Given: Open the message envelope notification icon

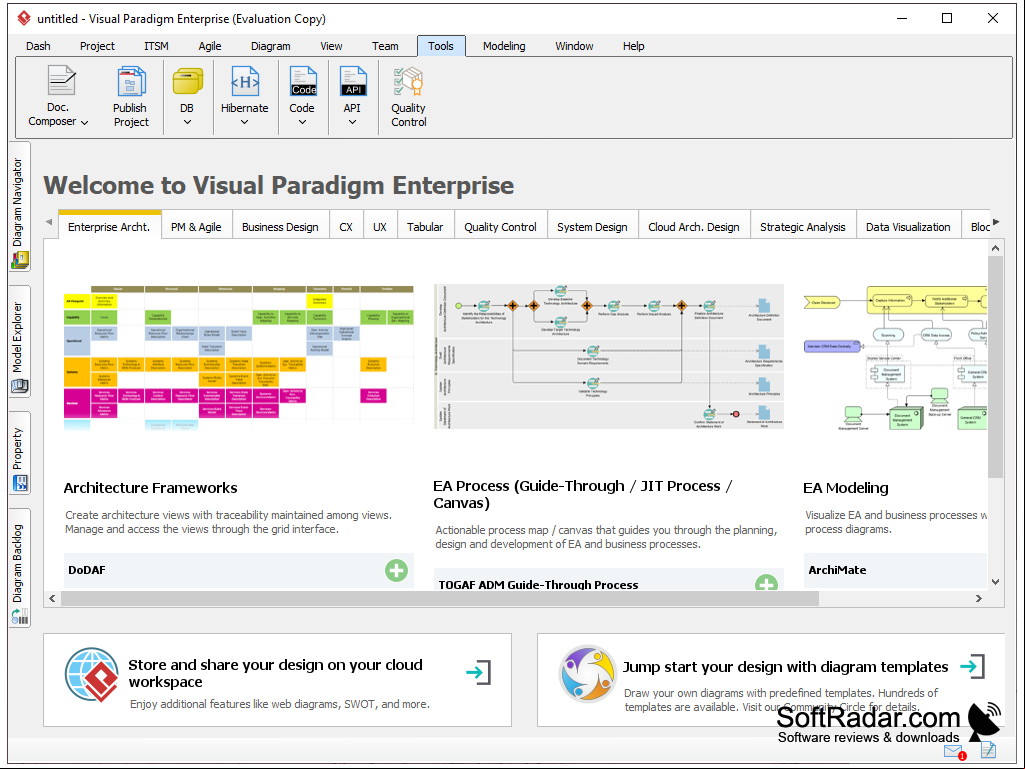Looking at the screenshot, I should (x=954, y=751).
